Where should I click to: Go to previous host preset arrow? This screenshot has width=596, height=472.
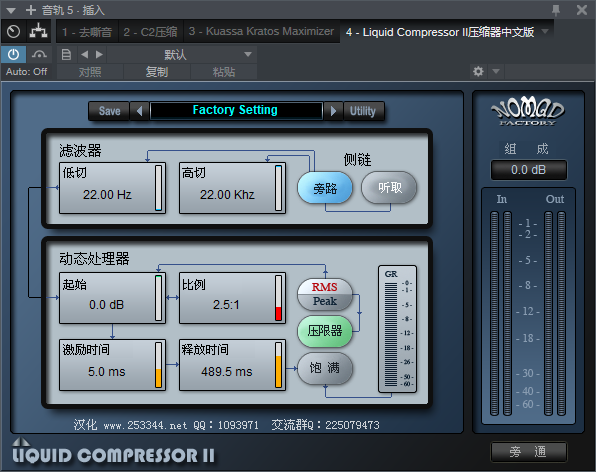(84, 55)
